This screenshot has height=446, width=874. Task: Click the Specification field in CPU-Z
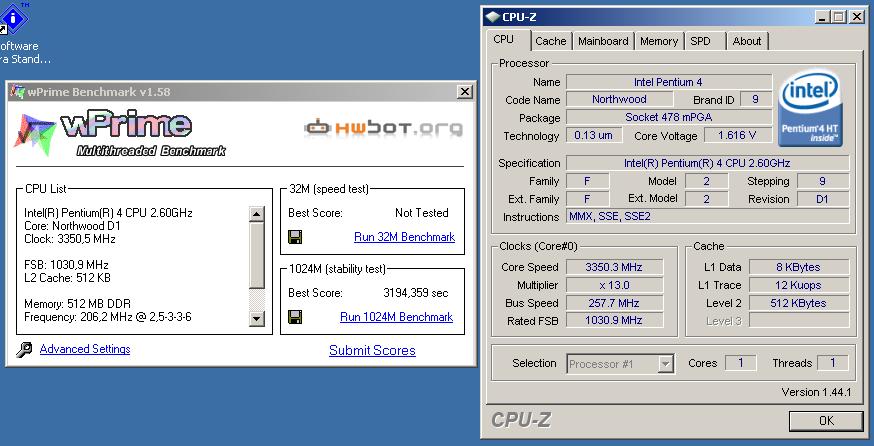pos(708,163)
